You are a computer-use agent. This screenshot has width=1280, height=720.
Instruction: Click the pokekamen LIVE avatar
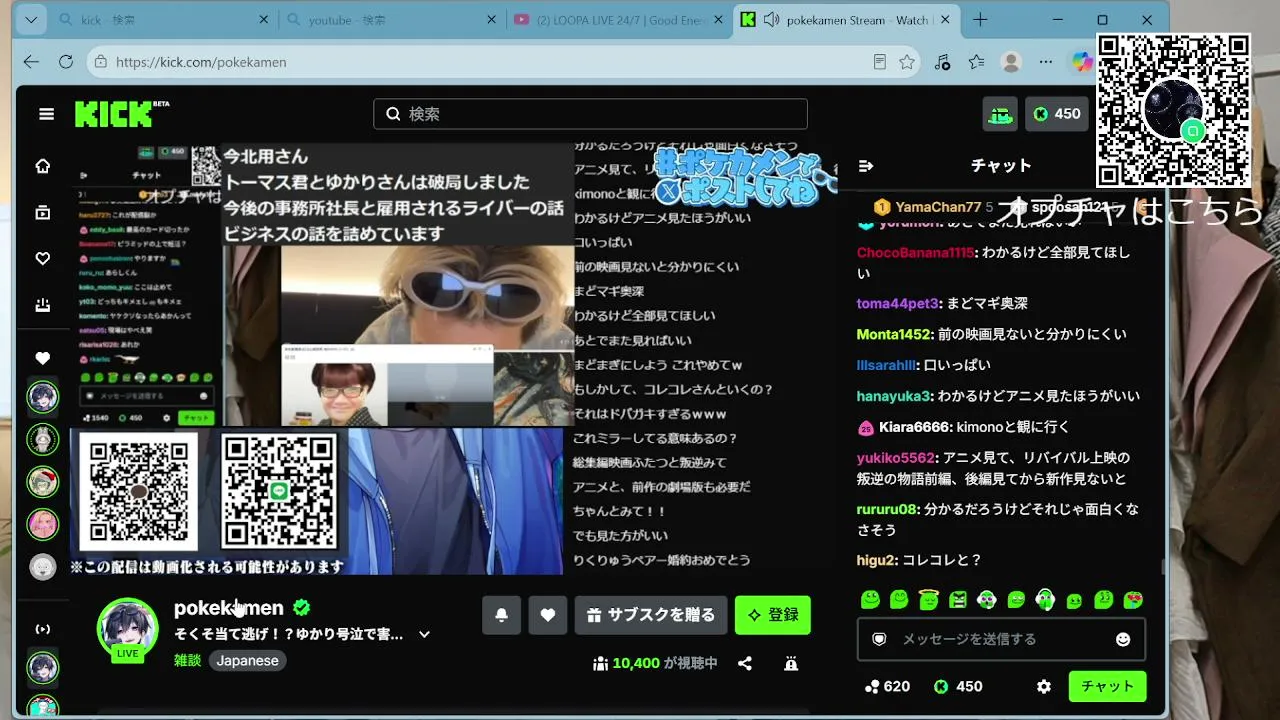(127, 629)
